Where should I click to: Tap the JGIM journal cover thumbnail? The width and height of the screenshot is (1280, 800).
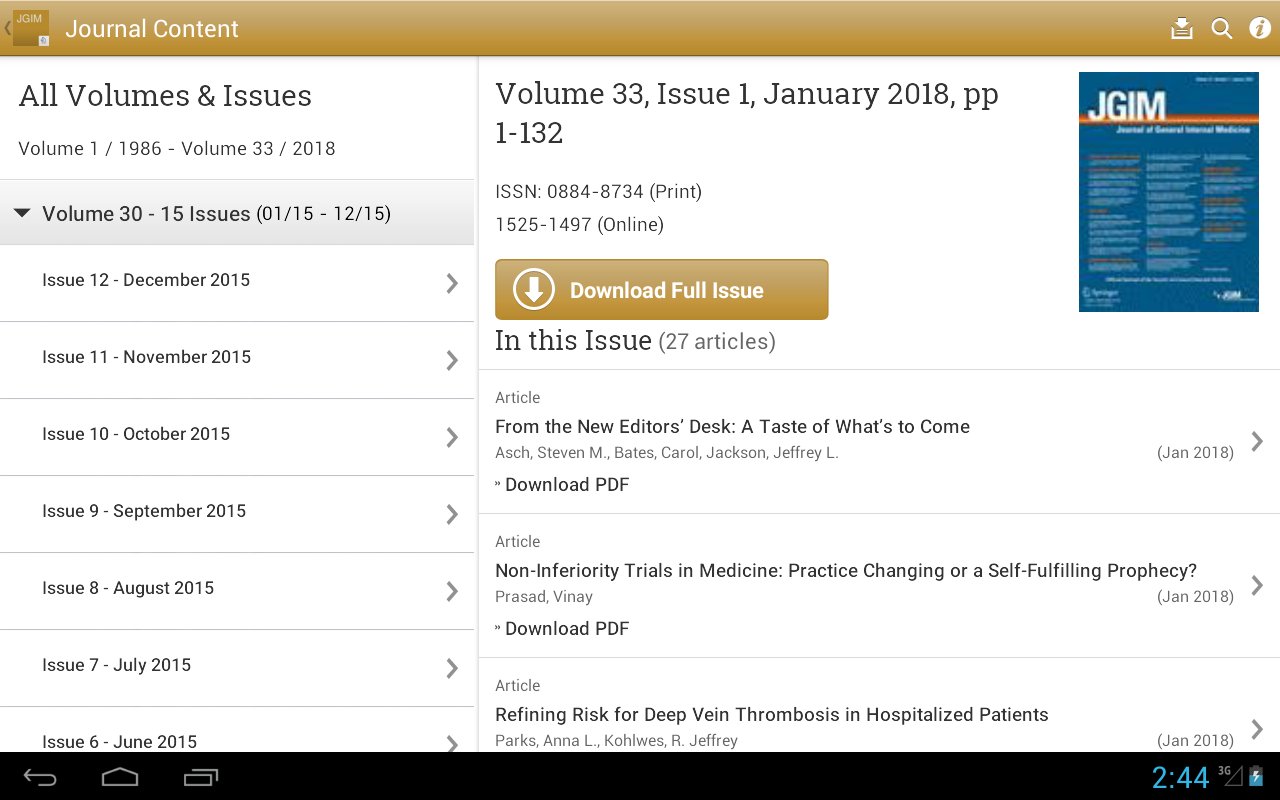tap(1168, 191)
